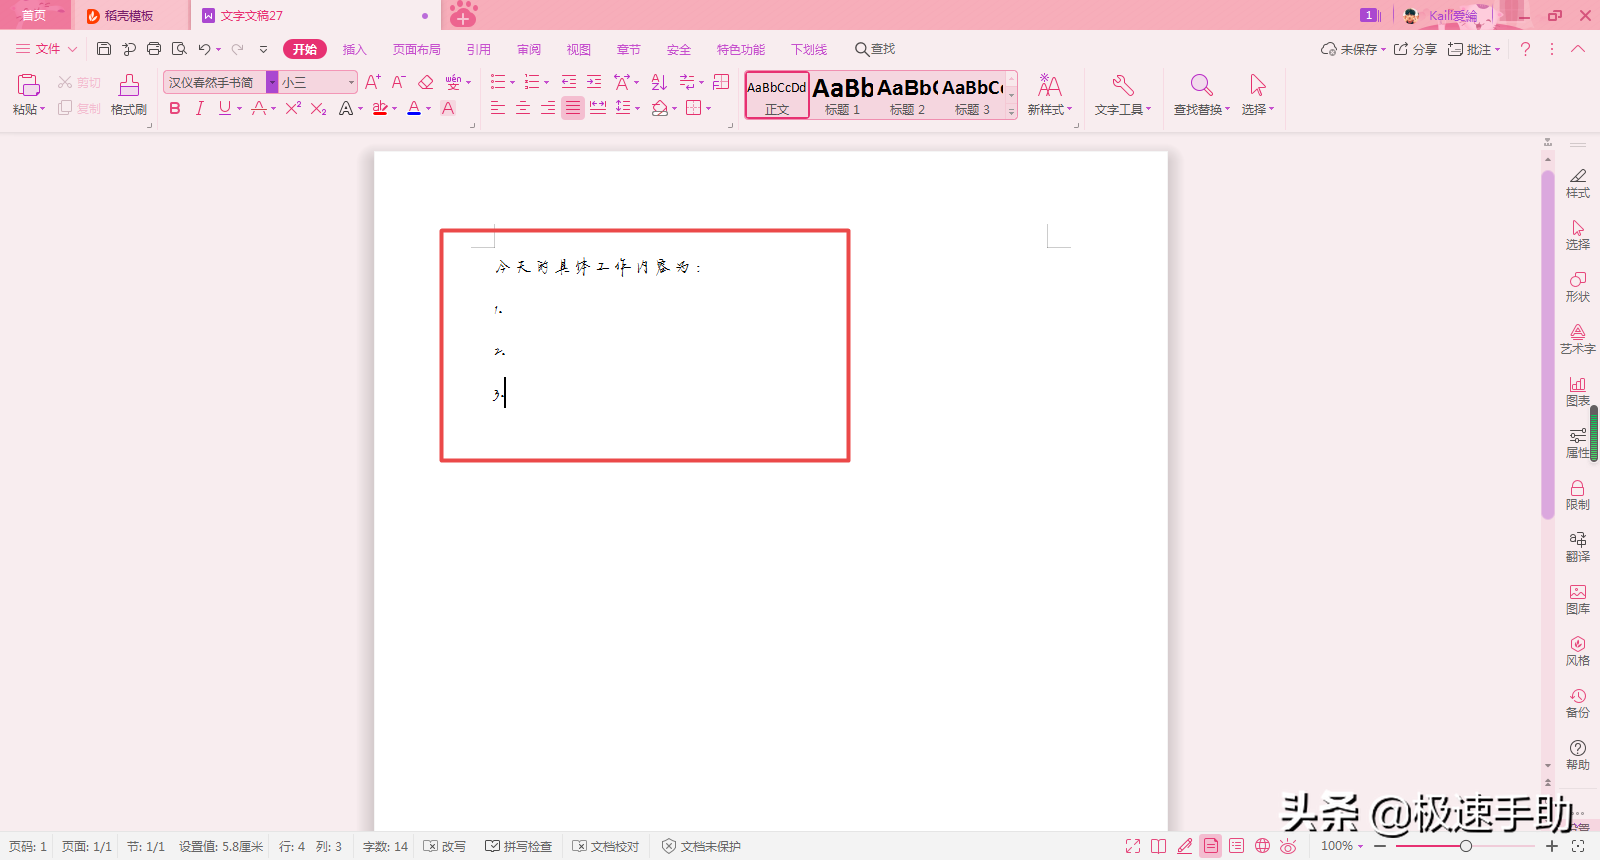Image resolution: width=1600 pixels, height=860 pixels.
Task: Open the 文字工具 wrench icon
Action: pos(1122,85)
